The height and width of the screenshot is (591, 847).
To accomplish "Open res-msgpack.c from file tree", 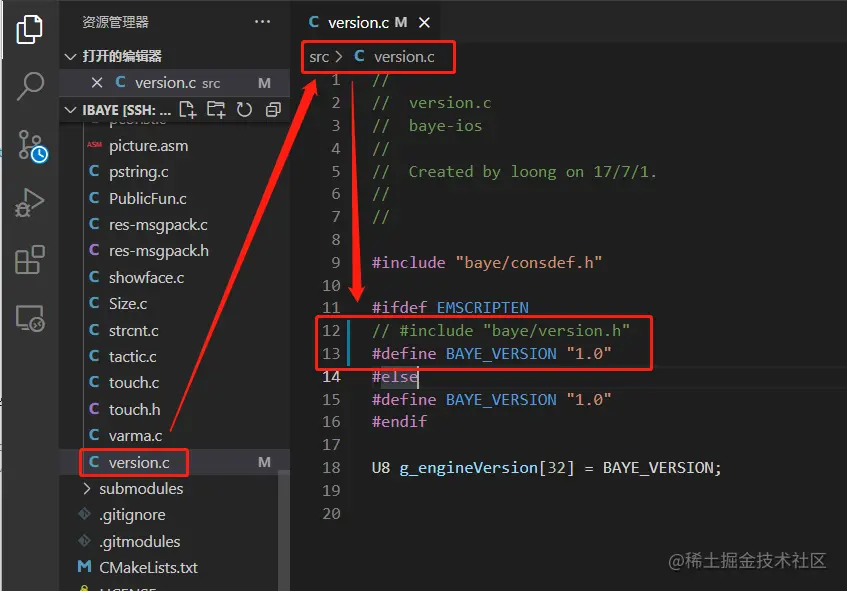I will tap(158, 225).
